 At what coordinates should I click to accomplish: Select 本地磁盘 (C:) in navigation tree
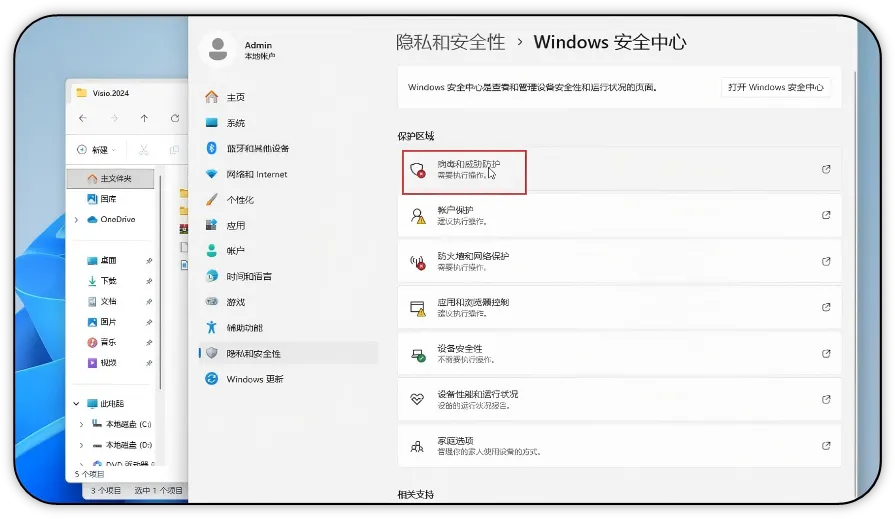(x=122, y=424)
